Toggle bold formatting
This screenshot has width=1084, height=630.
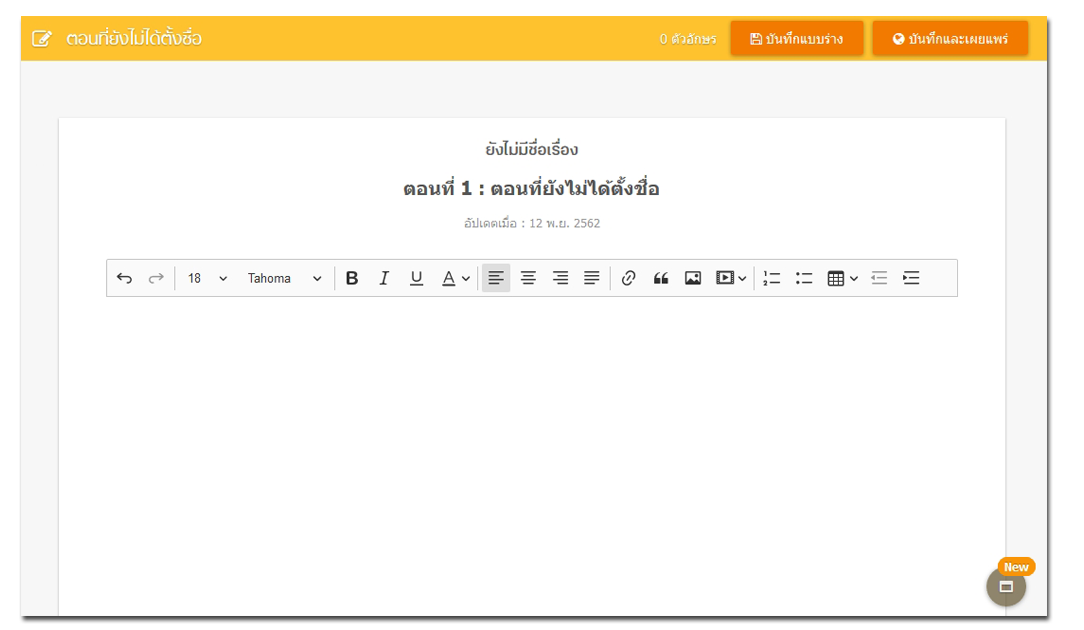352,279
